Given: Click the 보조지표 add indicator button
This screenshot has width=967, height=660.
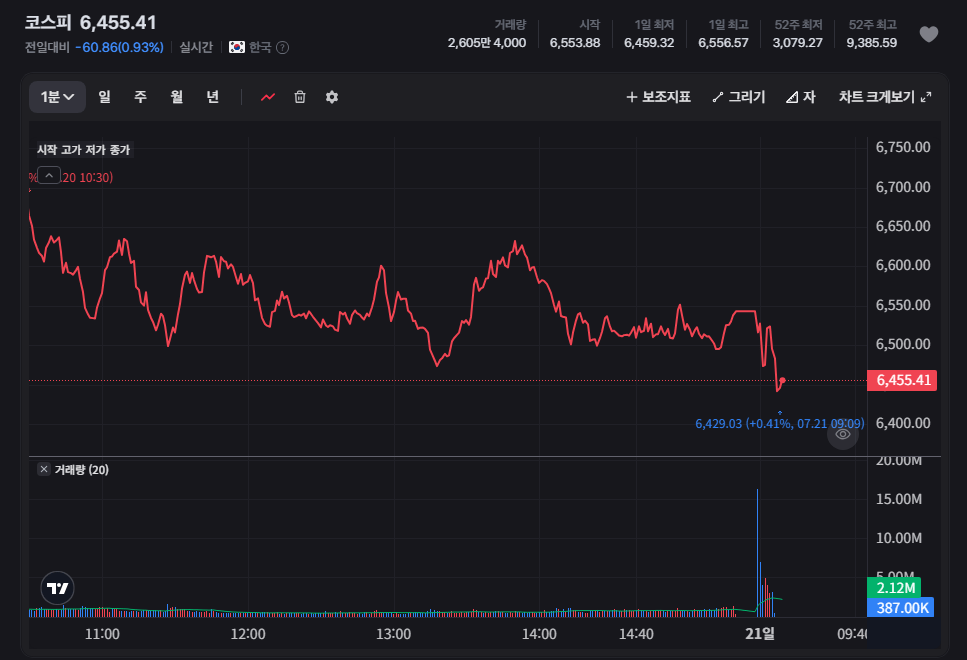Looking at the screenshot, I should pyautogui.click(x=658, y=97).
